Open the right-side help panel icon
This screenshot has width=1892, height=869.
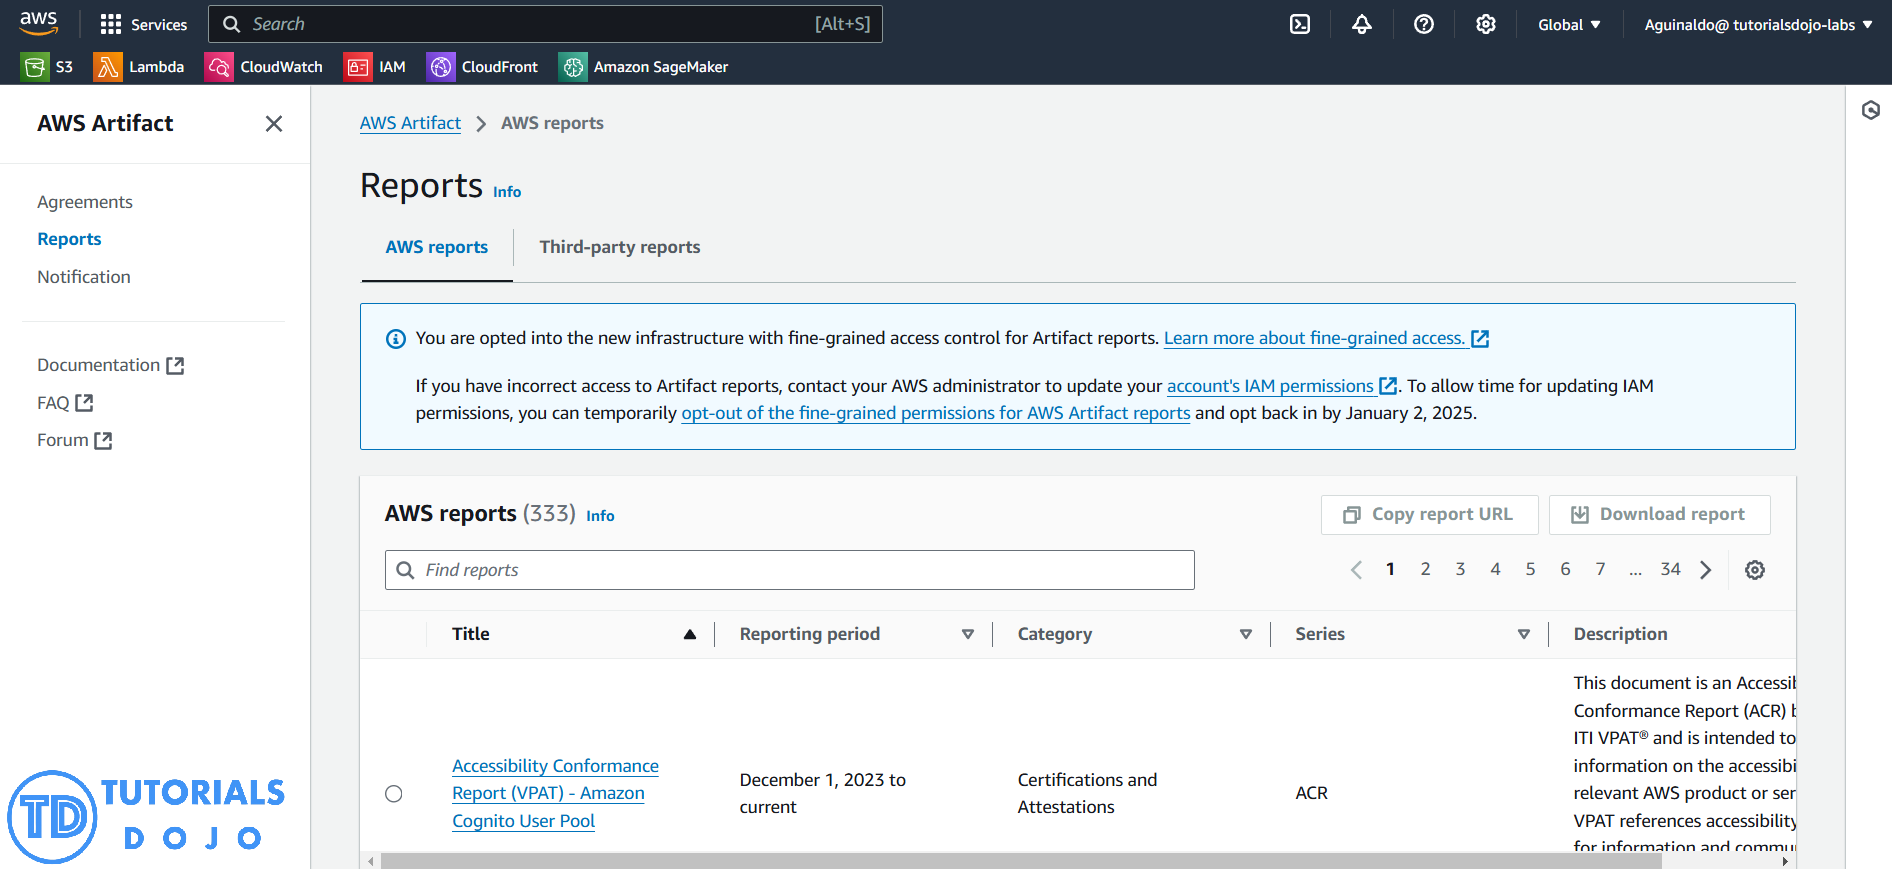click(1870, 110)
